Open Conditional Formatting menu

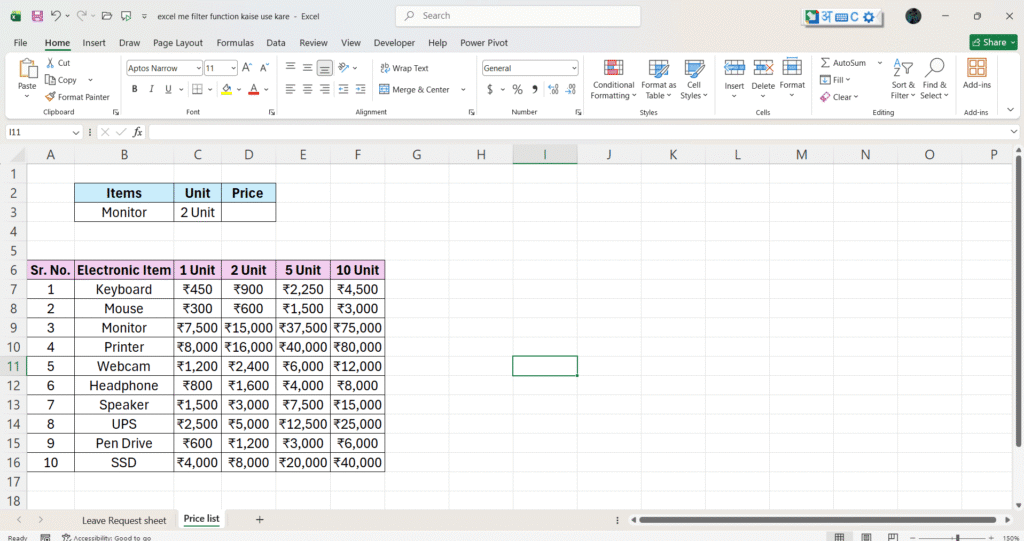coord(613,79)
